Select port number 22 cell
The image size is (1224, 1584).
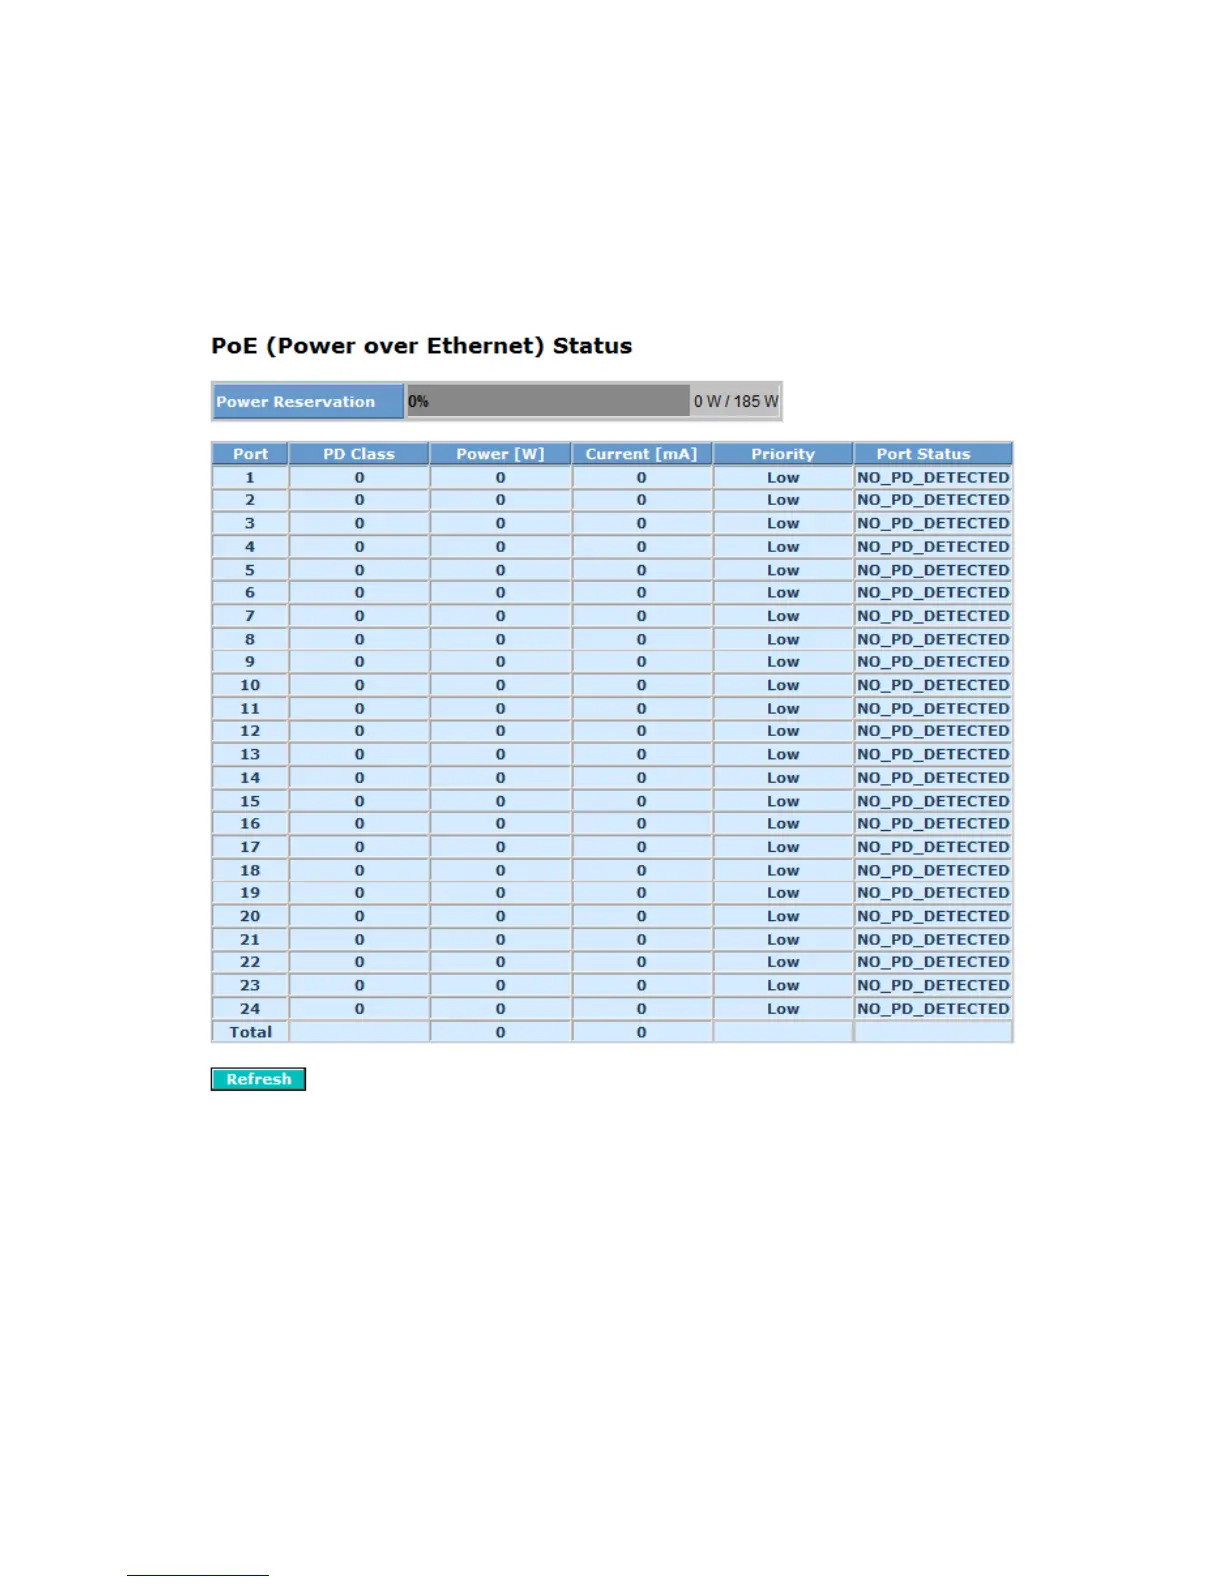tap(250, 962)
